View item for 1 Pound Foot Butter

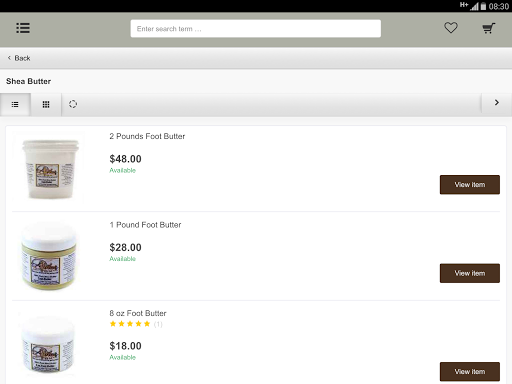click(470, 273)
